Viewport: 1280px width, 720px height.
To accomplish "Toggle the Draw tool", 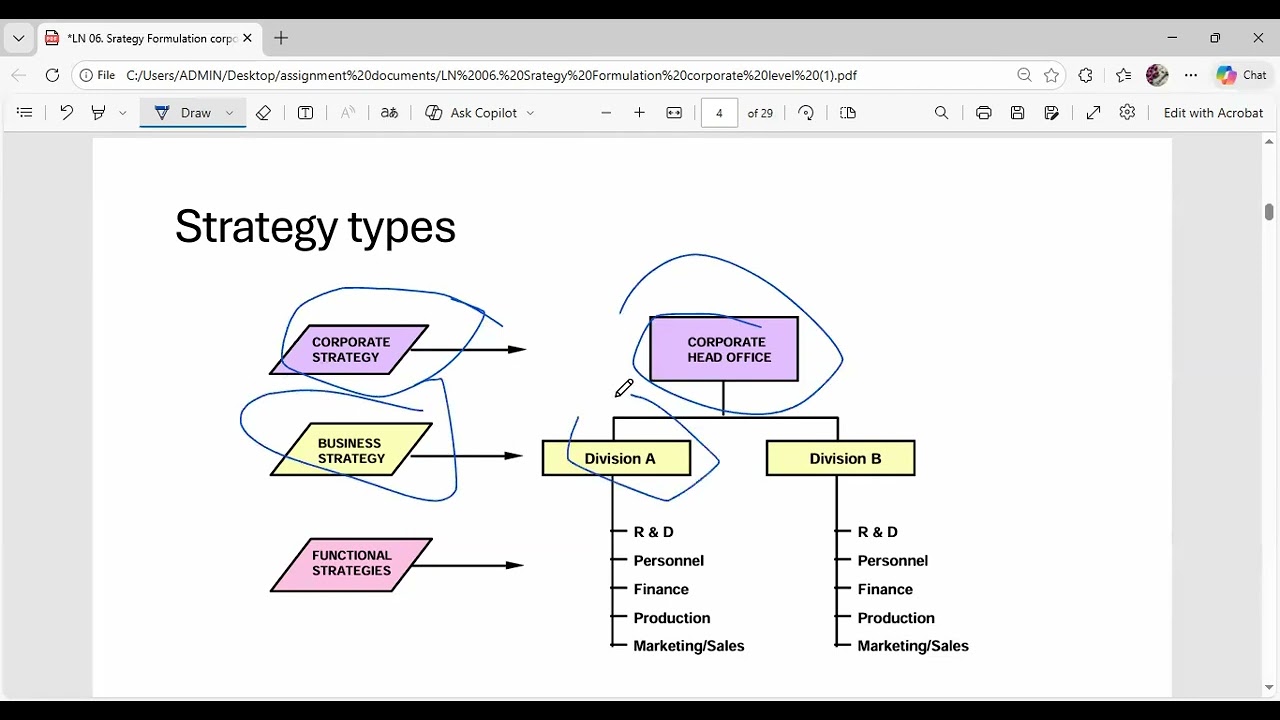I will pyautogui.click(x=183, y=113).
